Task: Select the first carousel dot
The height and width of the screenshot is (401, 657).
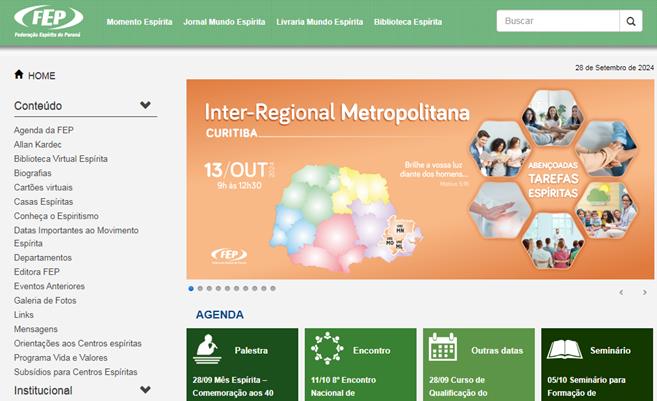Action: [191, 288]
